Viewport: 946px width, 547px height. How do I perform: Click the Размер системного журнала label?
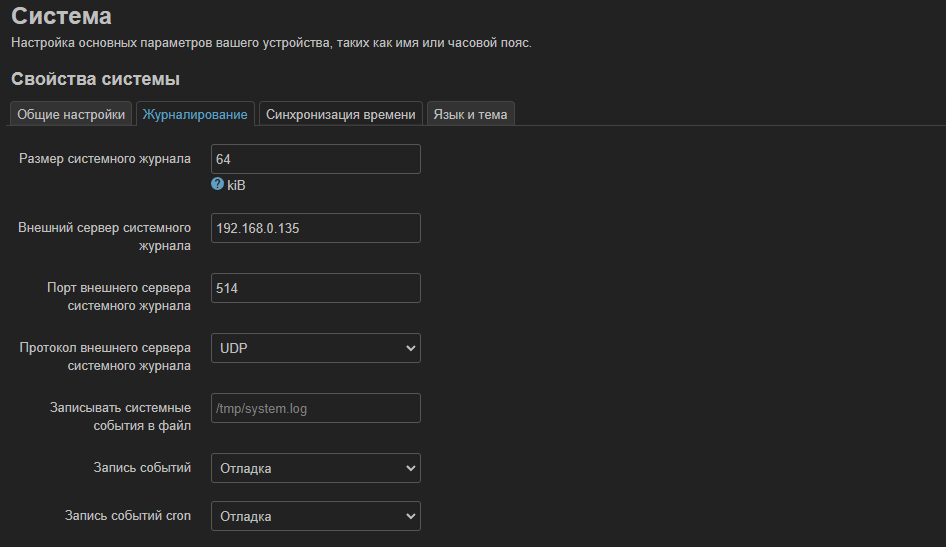tap(105, 159)
